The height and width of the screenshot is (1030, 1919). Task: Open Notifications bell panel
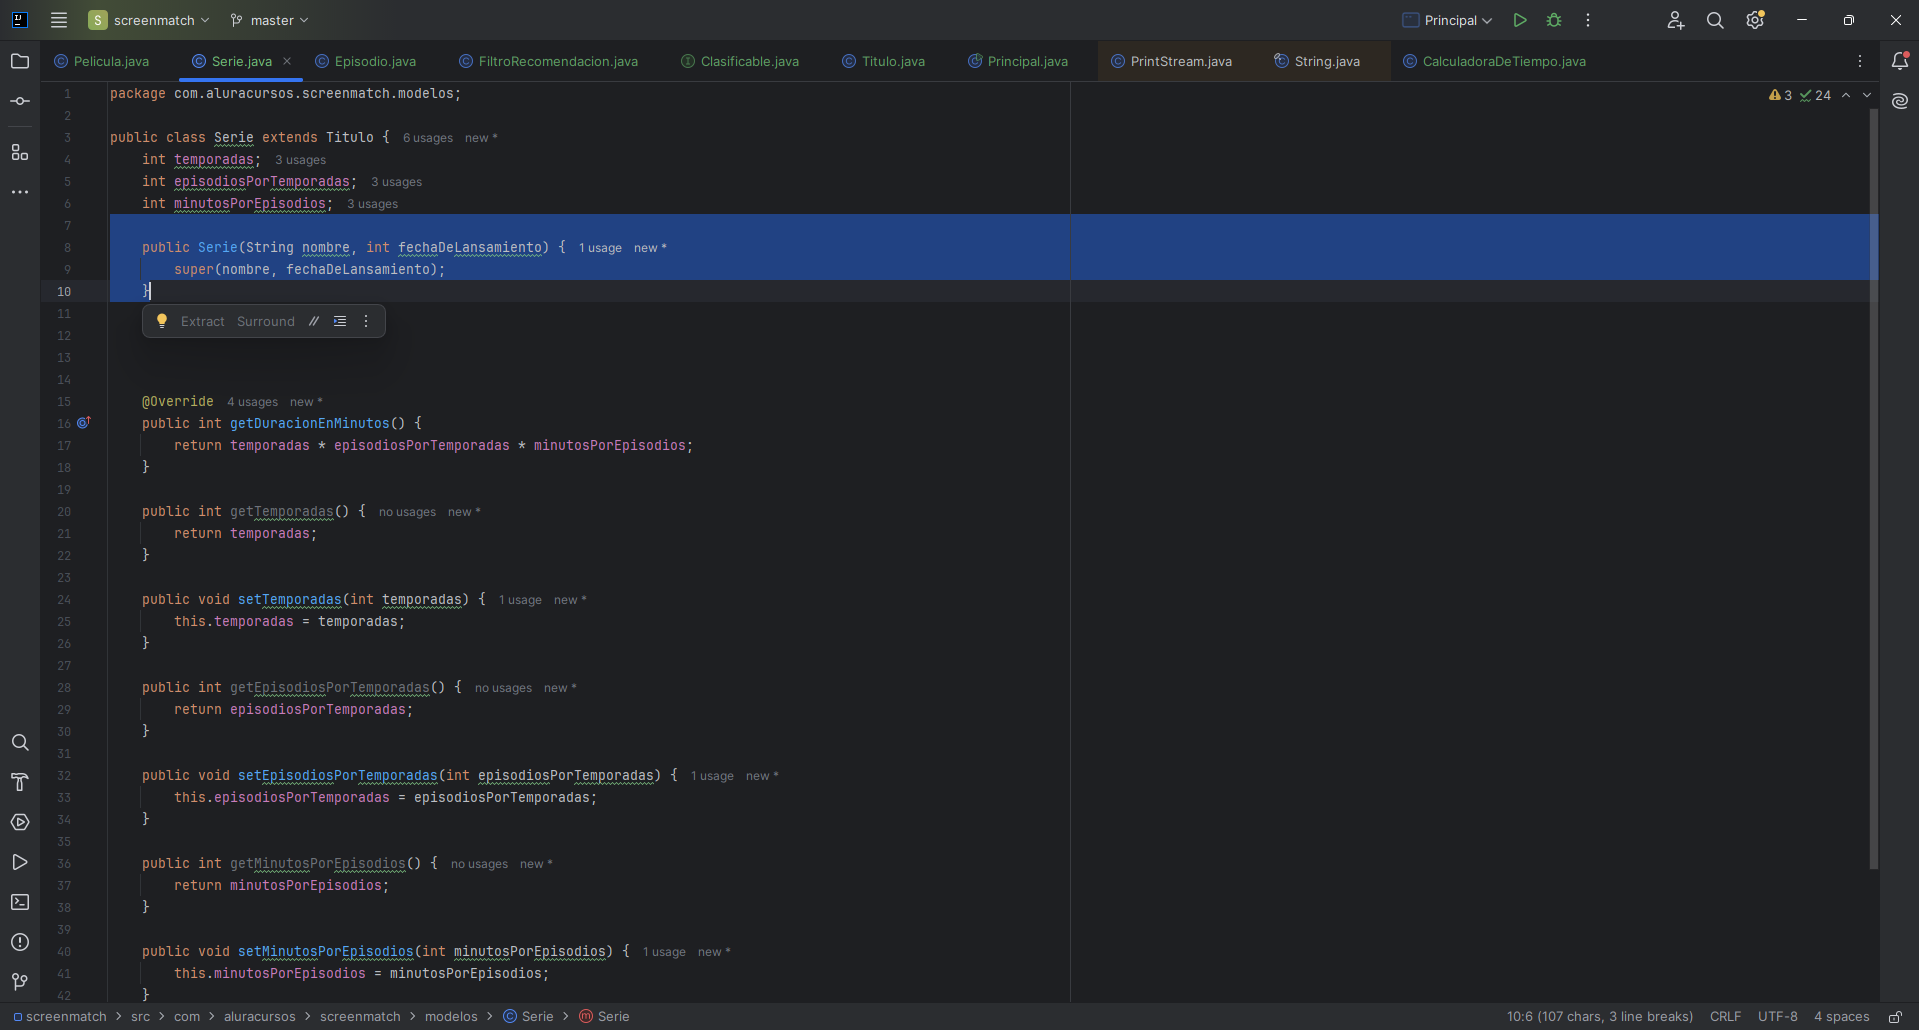click(1900, 61)
